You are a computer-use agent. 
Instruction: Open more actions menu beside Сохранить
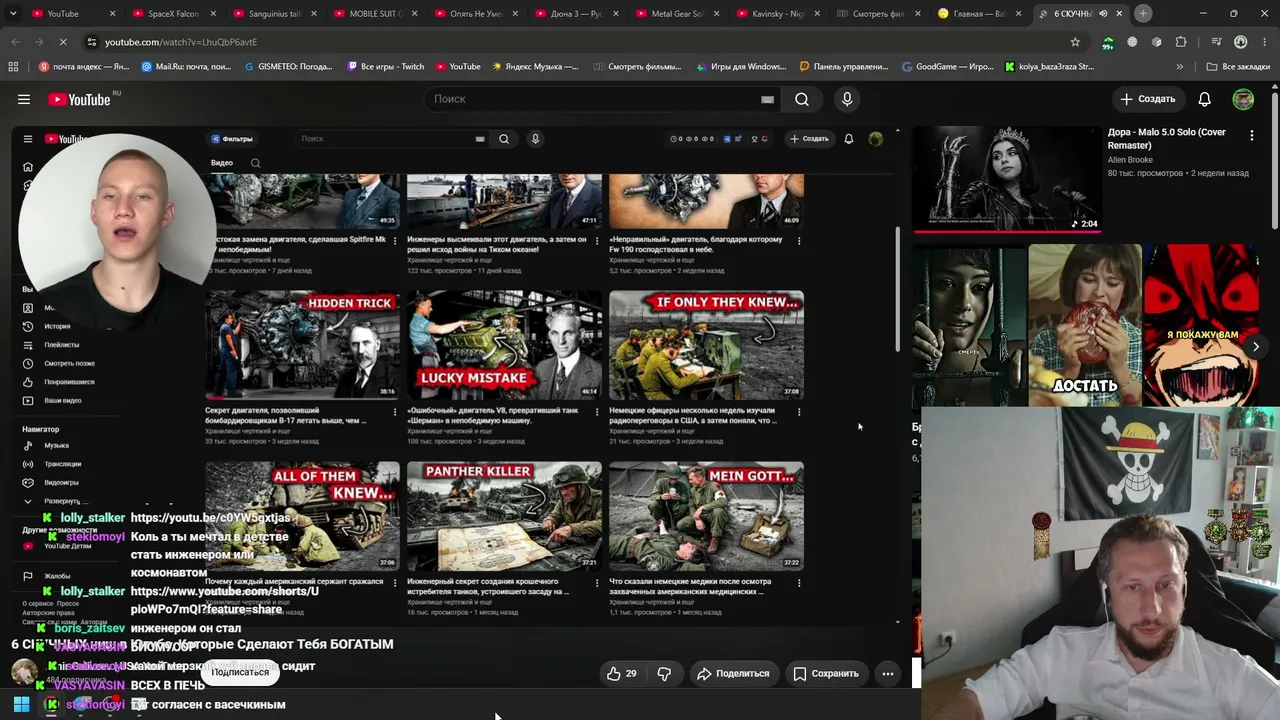tap(888, 674)
